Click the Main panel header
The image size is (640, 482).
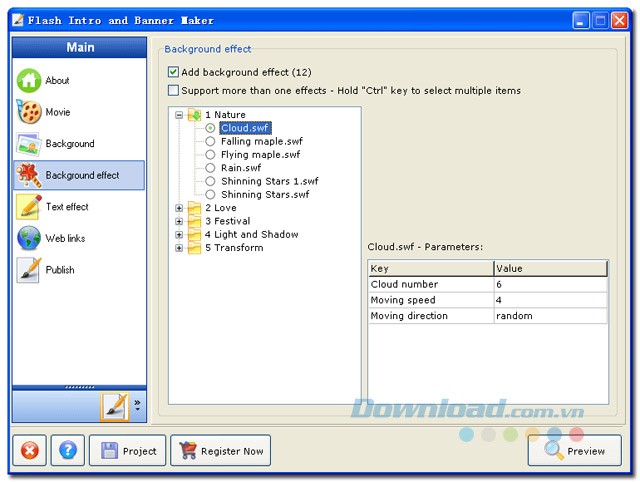click(x=79, y=47)
